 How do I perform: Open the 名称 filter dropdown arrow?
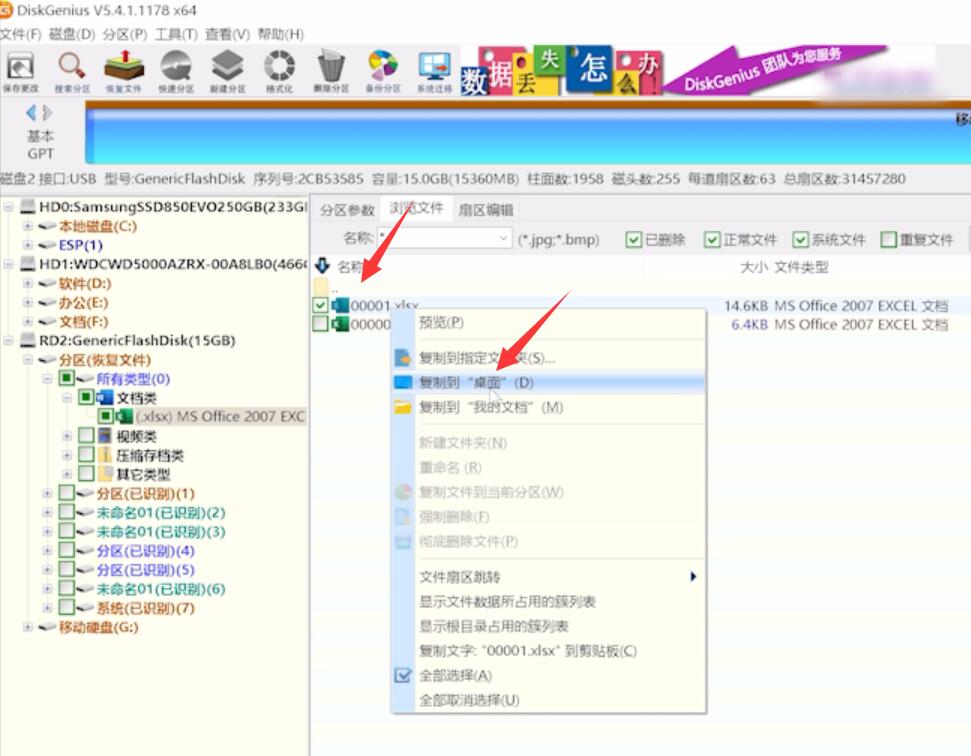click(x=503, y=238)
